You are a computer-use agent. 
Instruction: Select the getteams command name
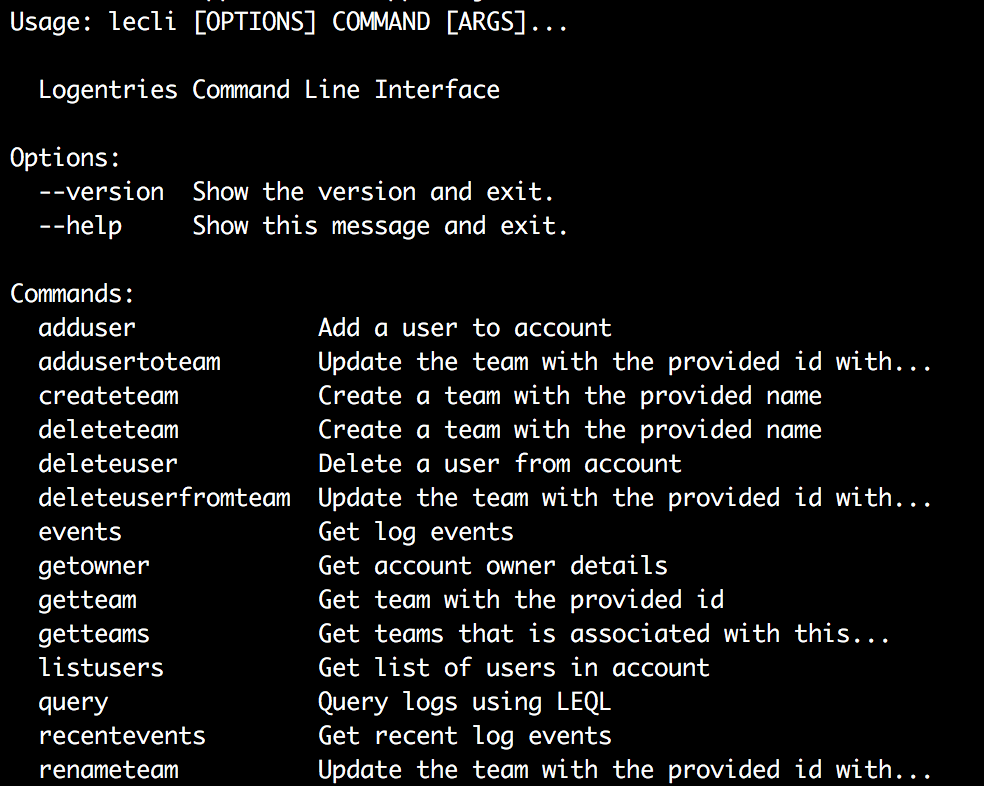click(94, 634)
